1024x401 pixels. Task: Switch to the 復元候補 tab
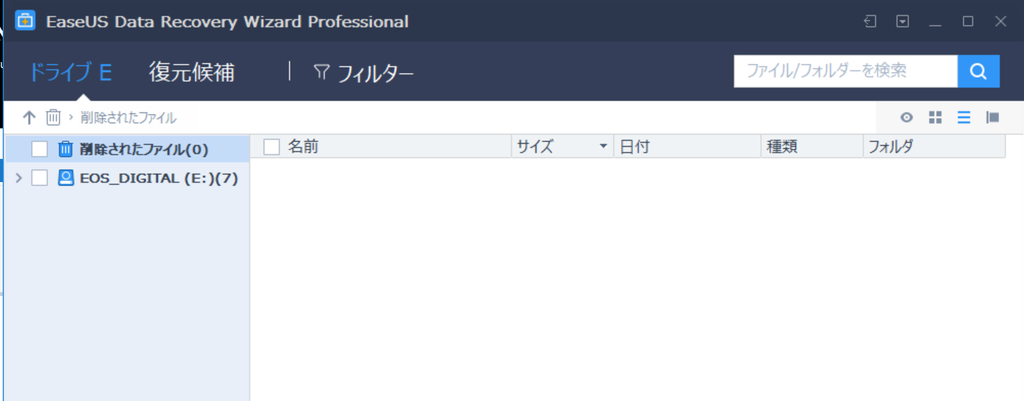click(x=191, y=72)
